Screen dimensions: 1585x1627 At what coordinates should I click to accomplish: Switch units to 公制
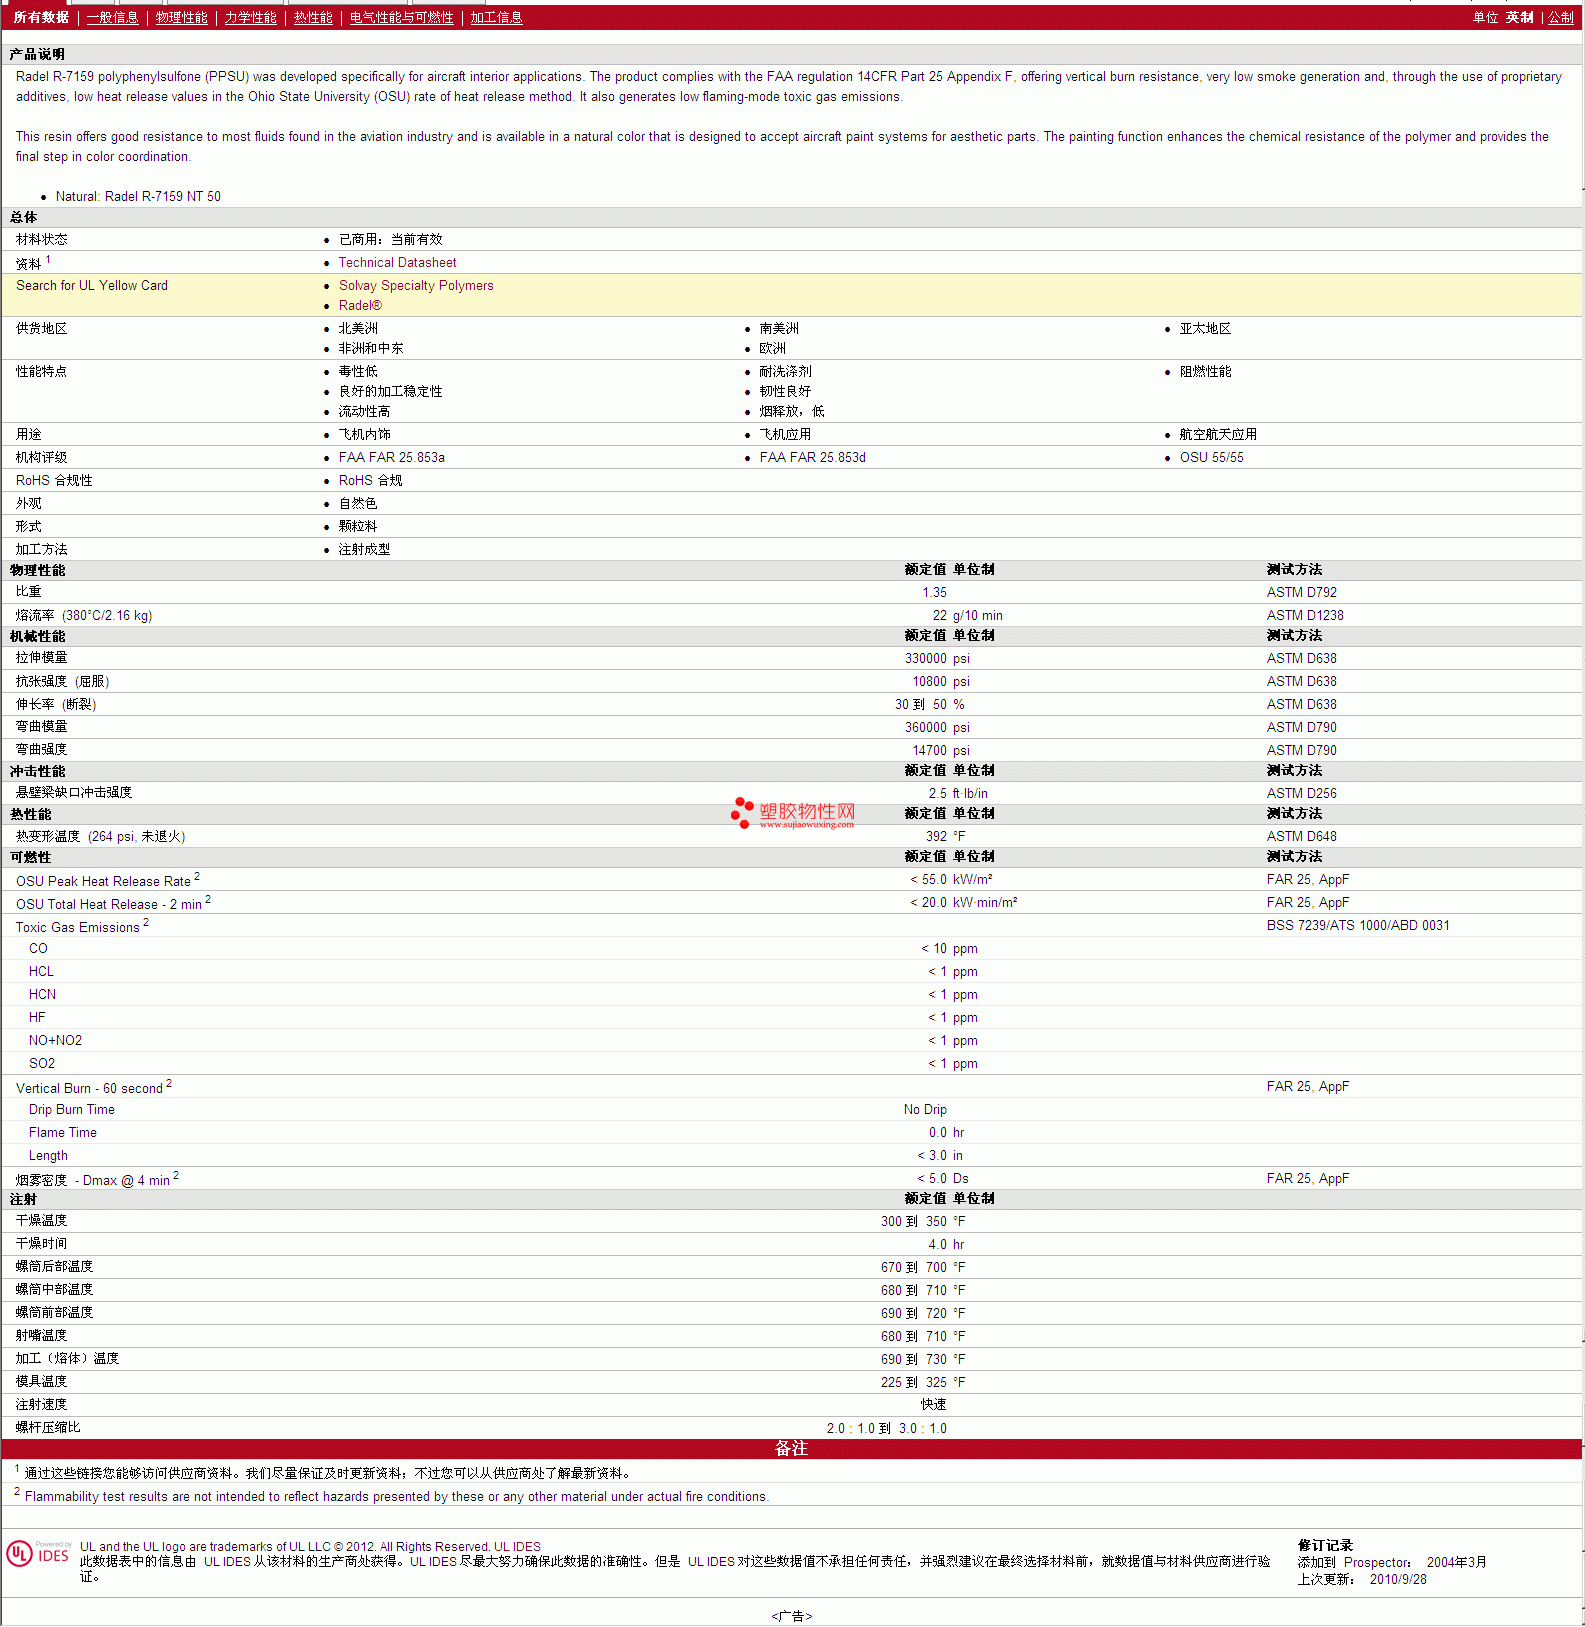[x=1560, y=17]
